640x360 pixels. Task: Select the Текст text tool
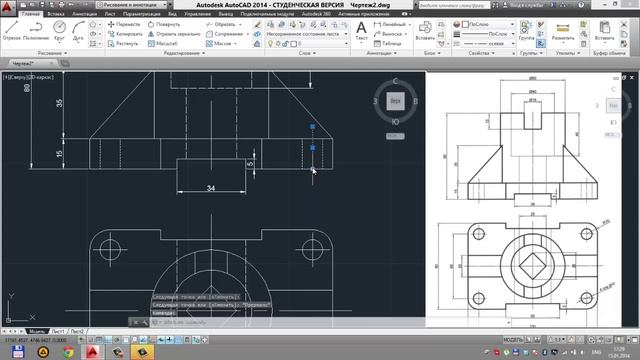pyautogui.click(x=361, y=31)
